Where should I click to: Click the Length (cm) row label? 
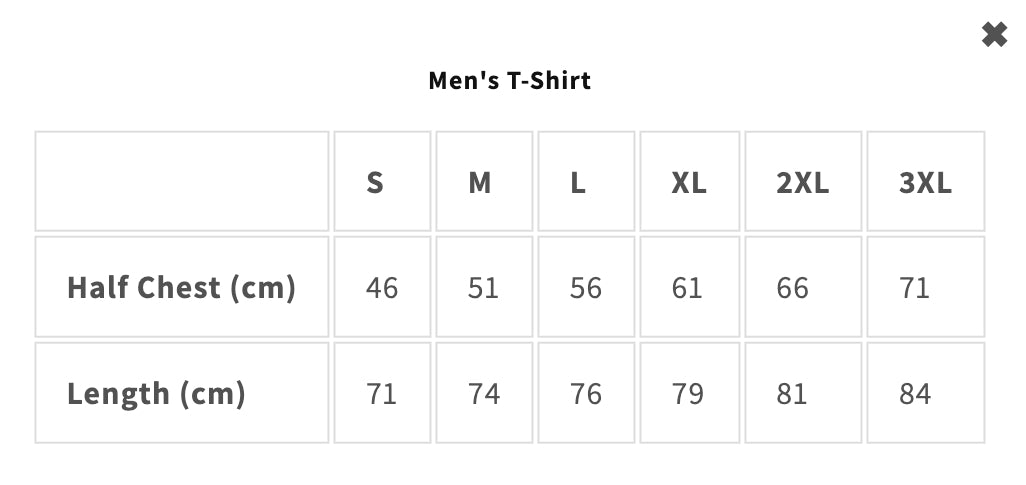(156, 393)
